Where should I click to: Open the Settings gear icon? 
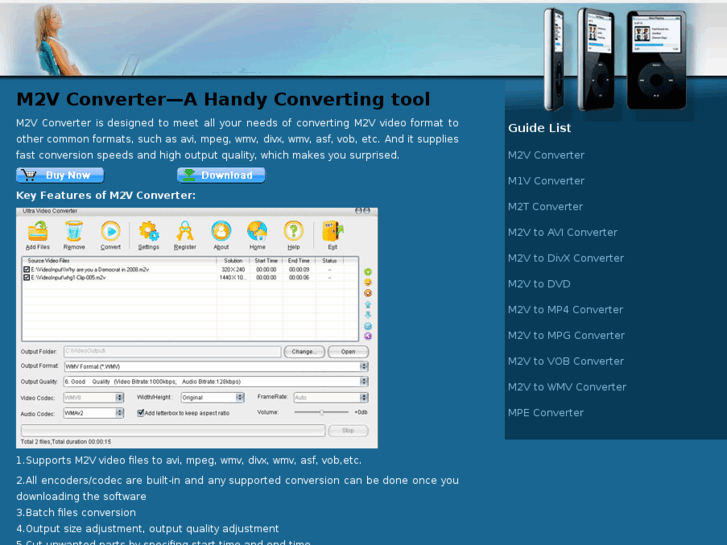(x=149, y=231)
